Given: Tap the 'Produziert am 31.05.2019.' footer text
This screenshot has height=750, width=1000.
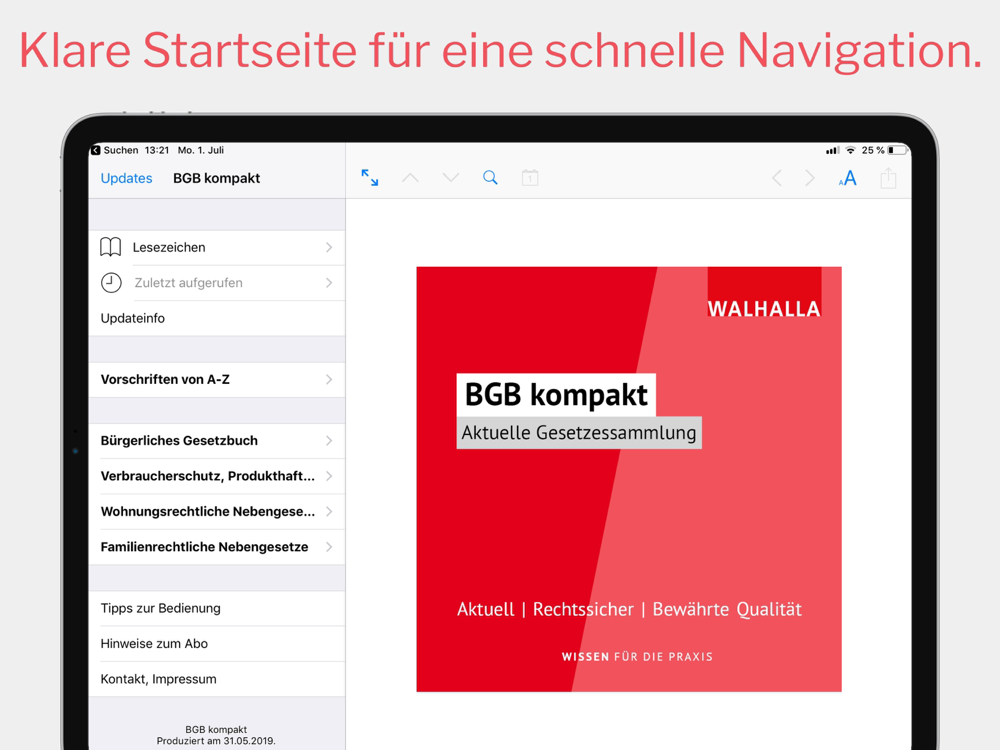Looking at the screenshot, I should pos(216,741).
